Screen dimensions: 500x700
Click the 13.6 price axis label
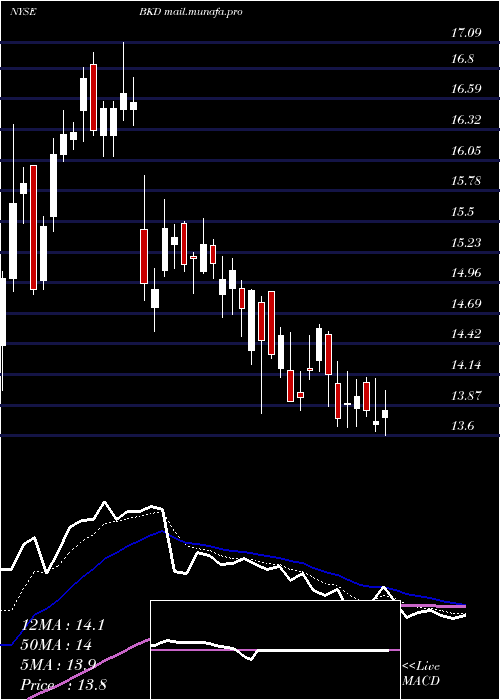pyautogui.click(x=462, y=426)
